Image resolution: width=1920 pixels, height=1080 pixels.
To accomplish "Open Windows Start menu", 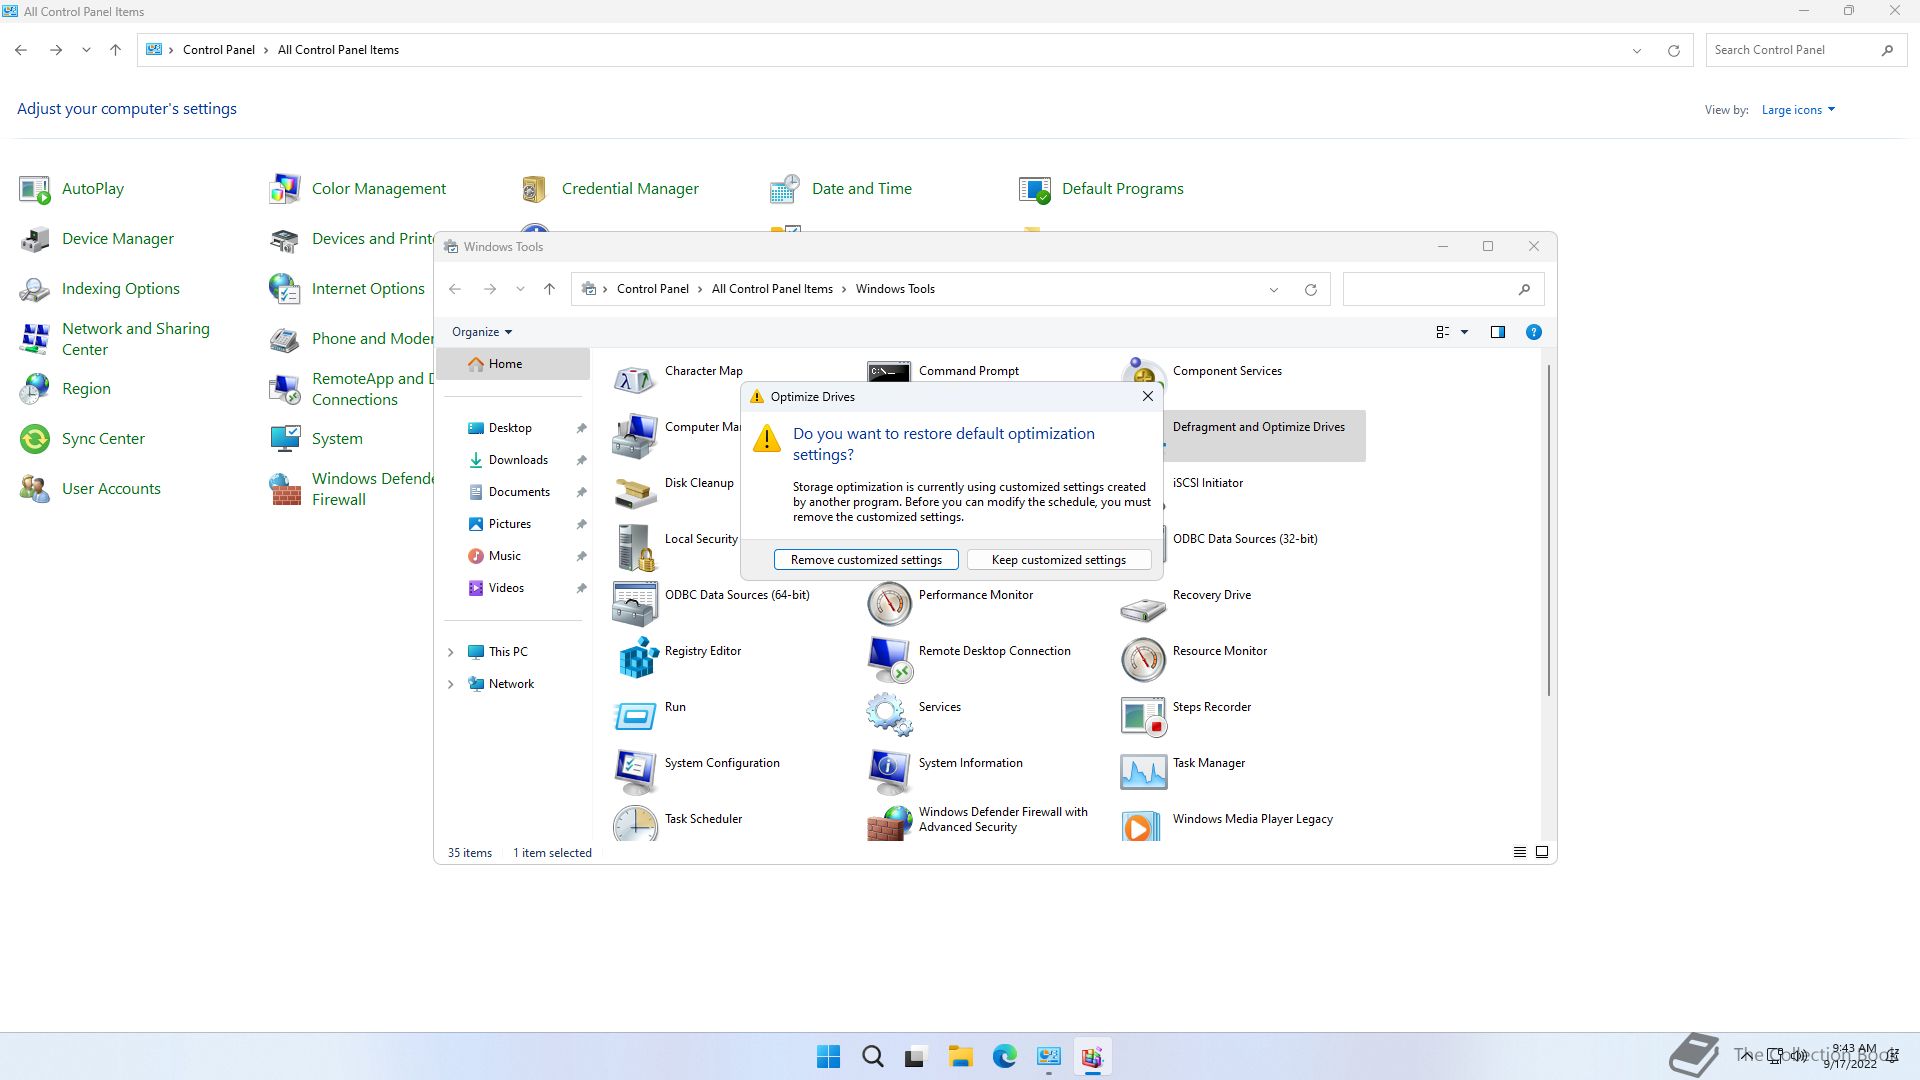I will point(828,1057).
